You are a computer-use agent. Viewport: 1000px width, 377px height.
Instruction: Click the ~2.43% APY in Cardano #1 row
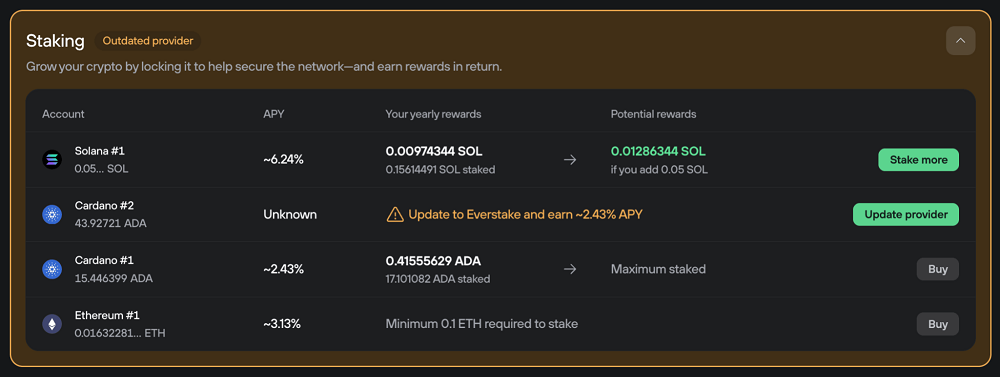283,269
